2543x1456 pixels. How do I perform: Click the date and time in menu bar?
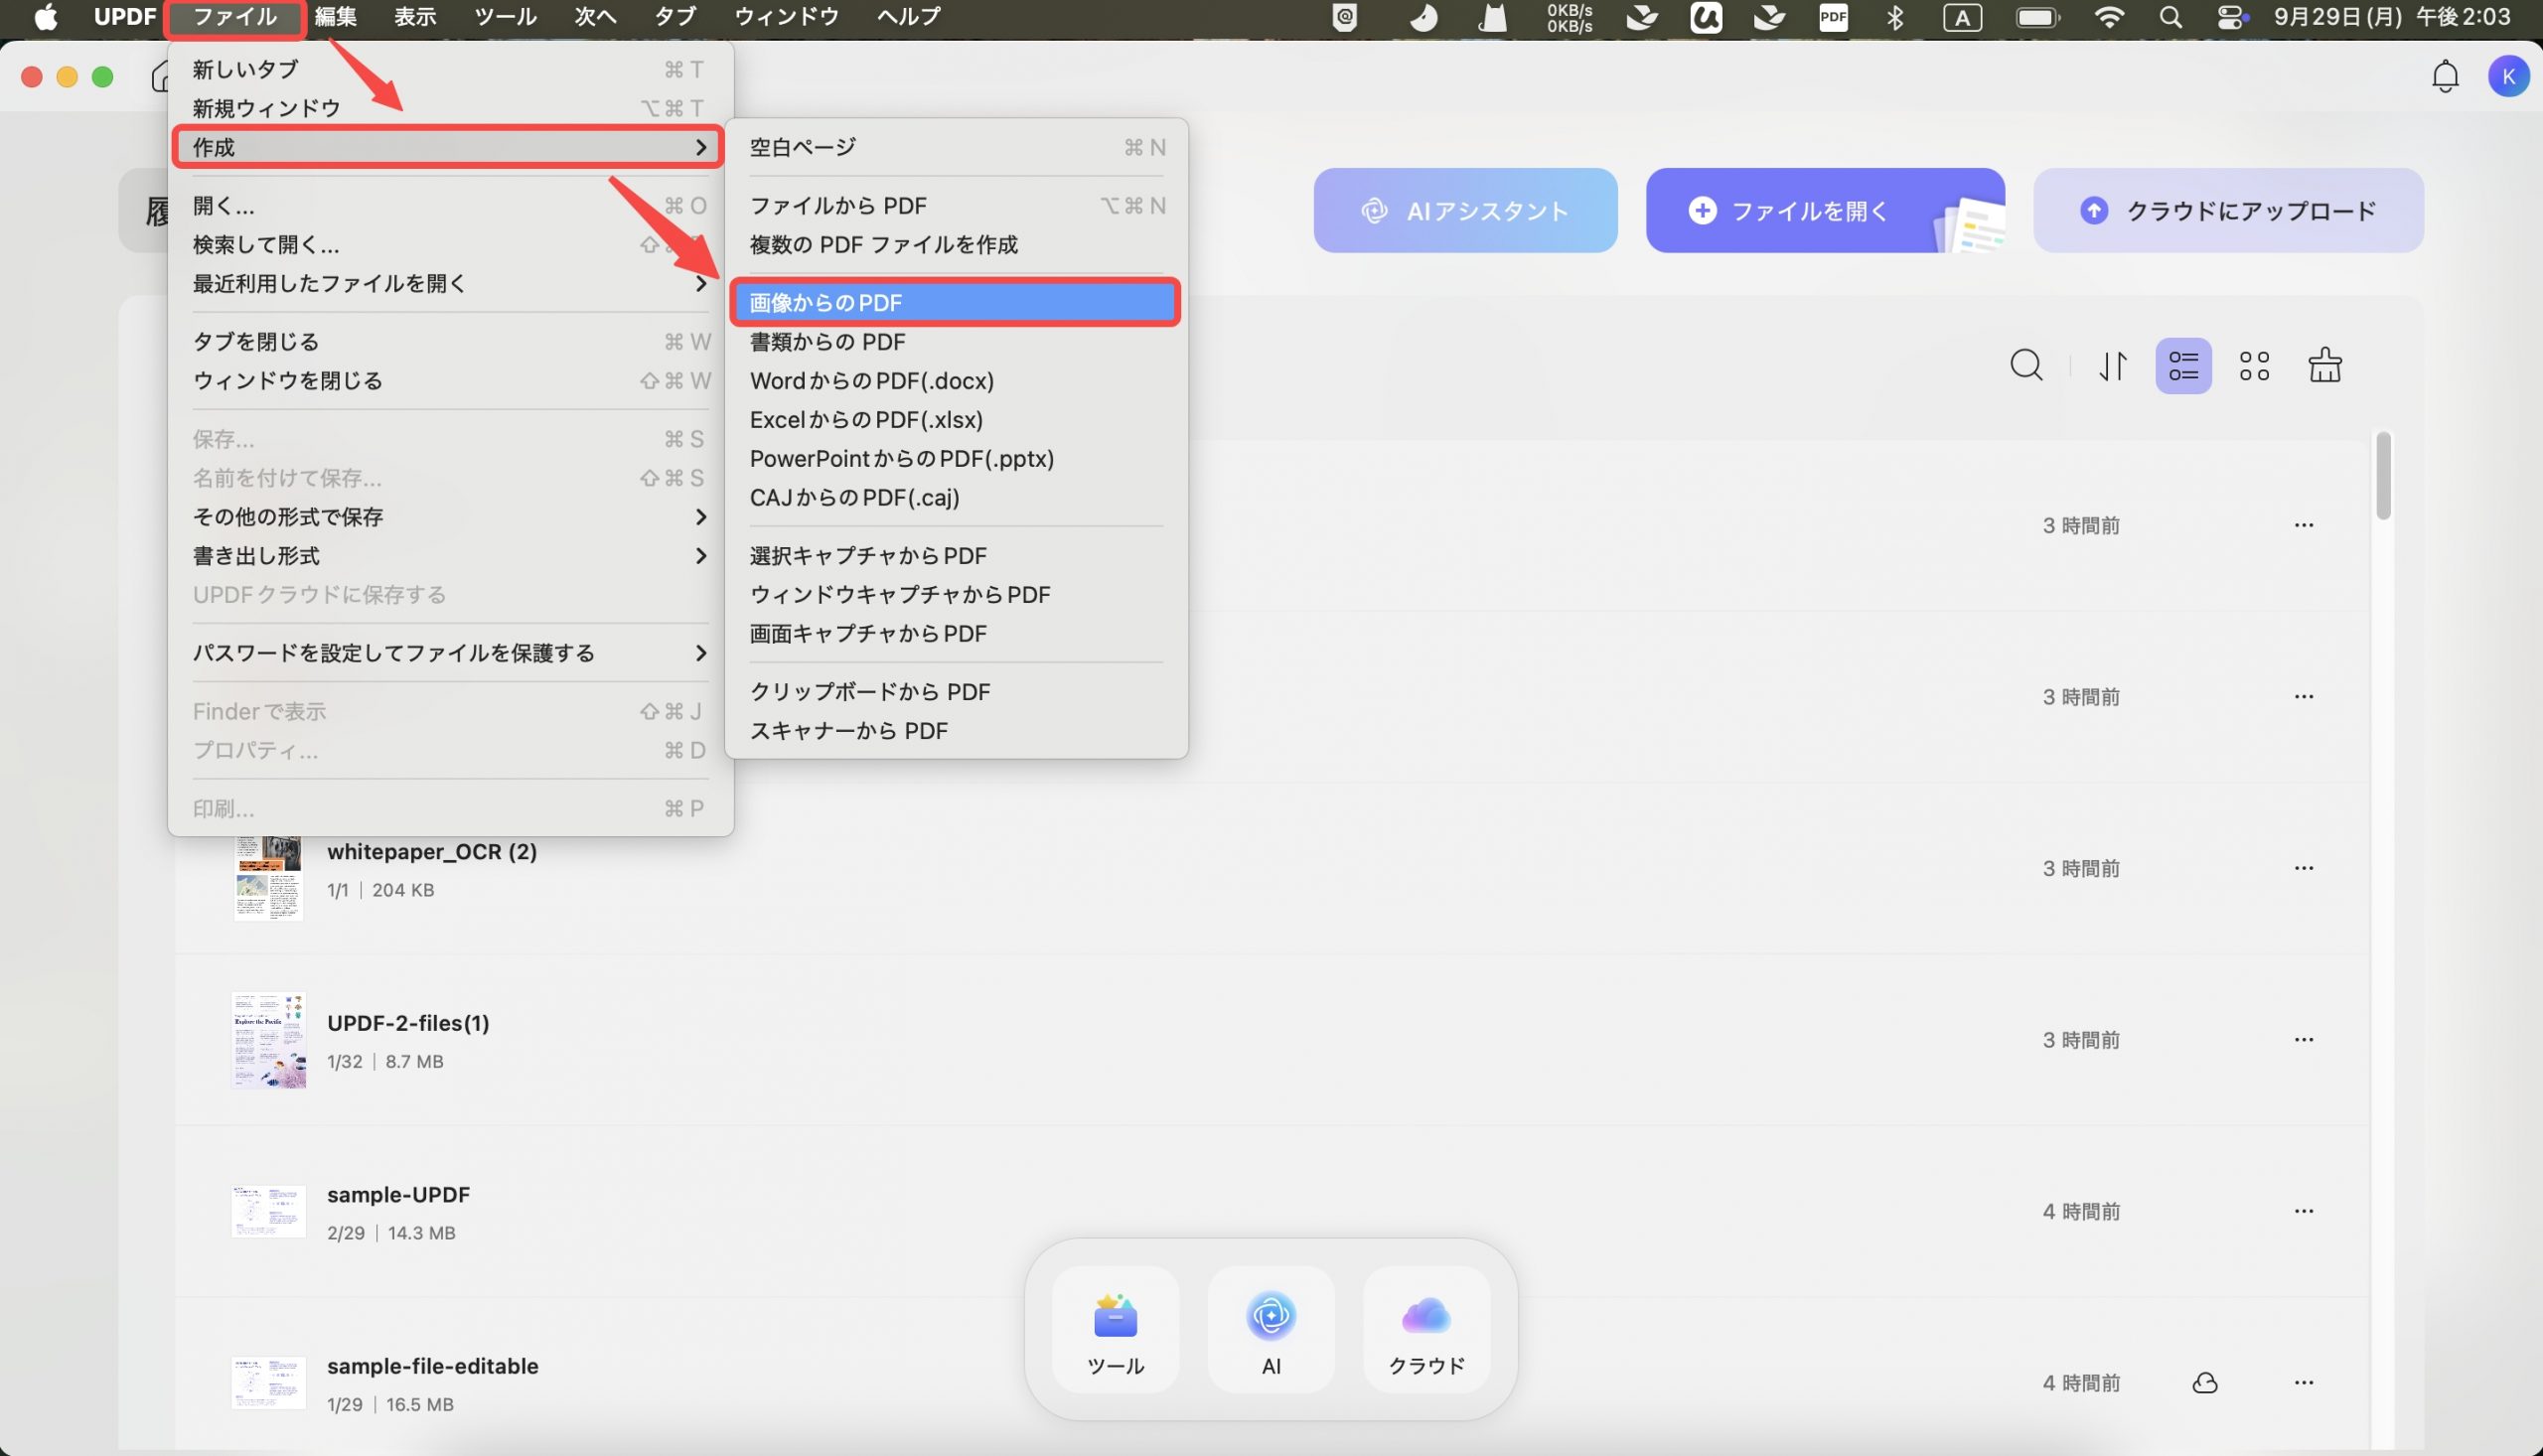(x=2391, y=17)
